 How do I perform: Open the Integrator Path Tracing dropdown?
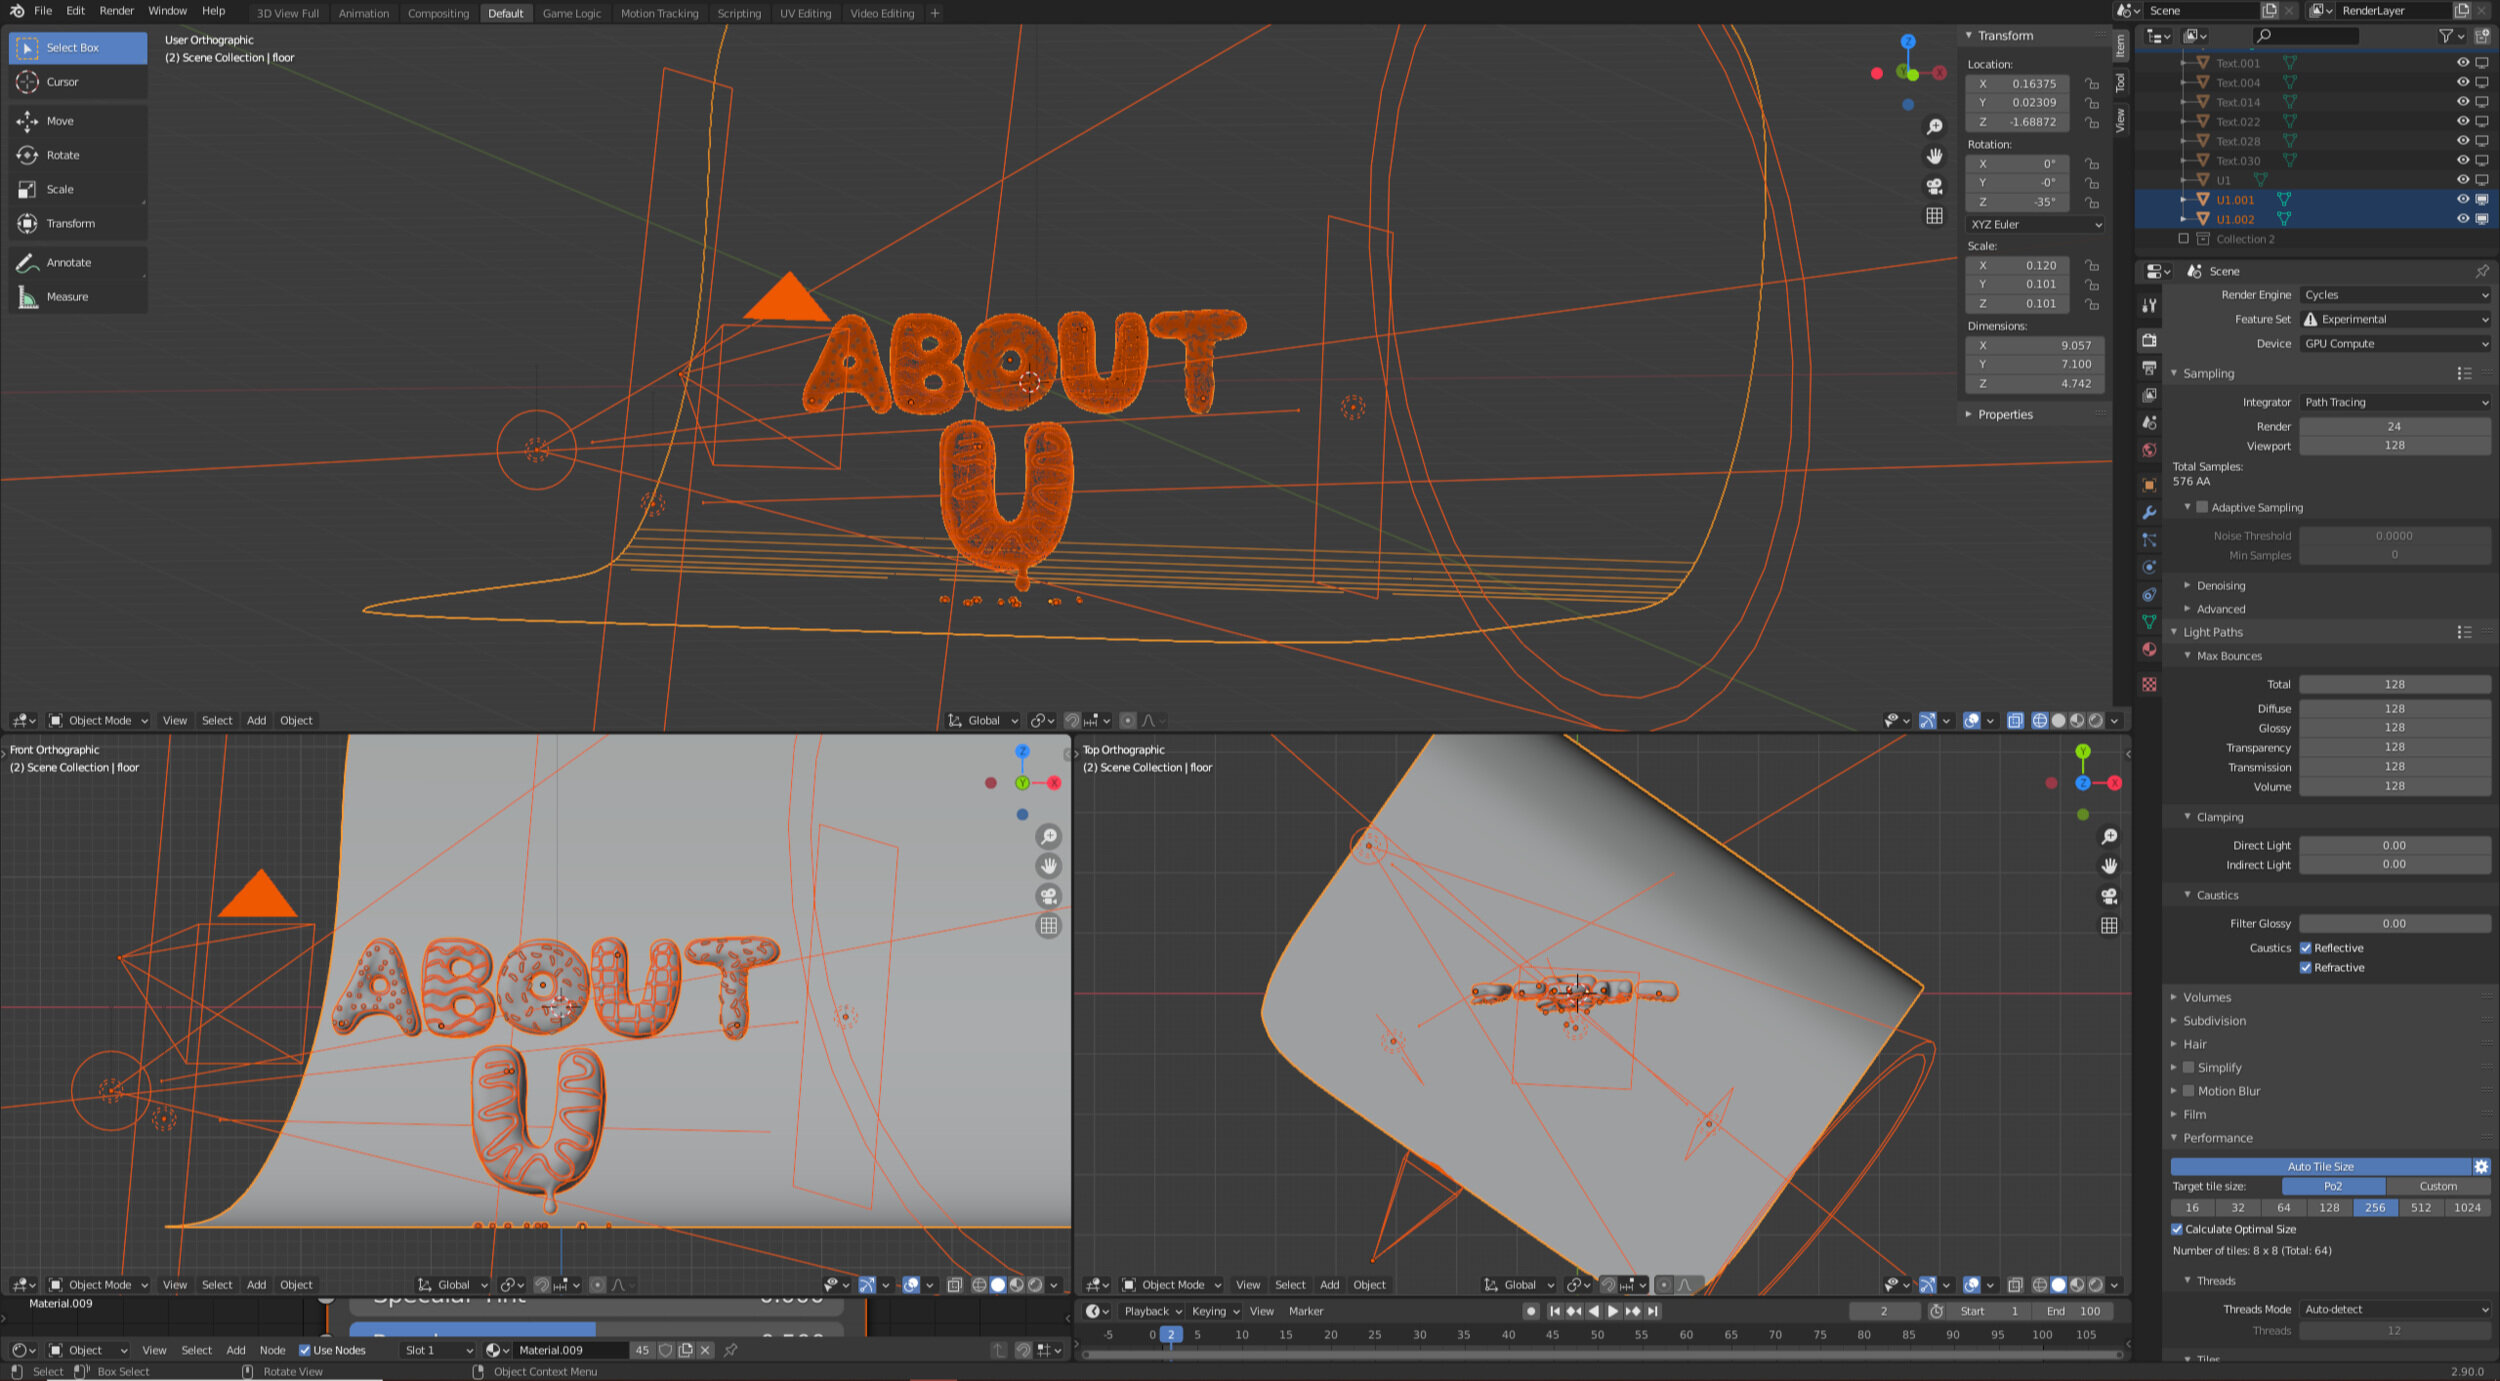[x=2394, y=402]
